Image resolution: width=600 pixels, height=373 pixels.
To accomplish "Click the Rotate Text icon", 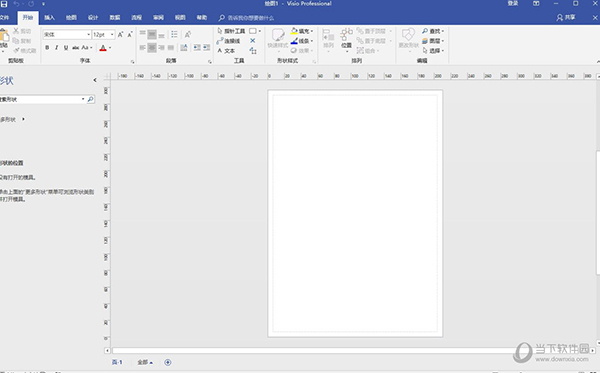I will [188, 34].
